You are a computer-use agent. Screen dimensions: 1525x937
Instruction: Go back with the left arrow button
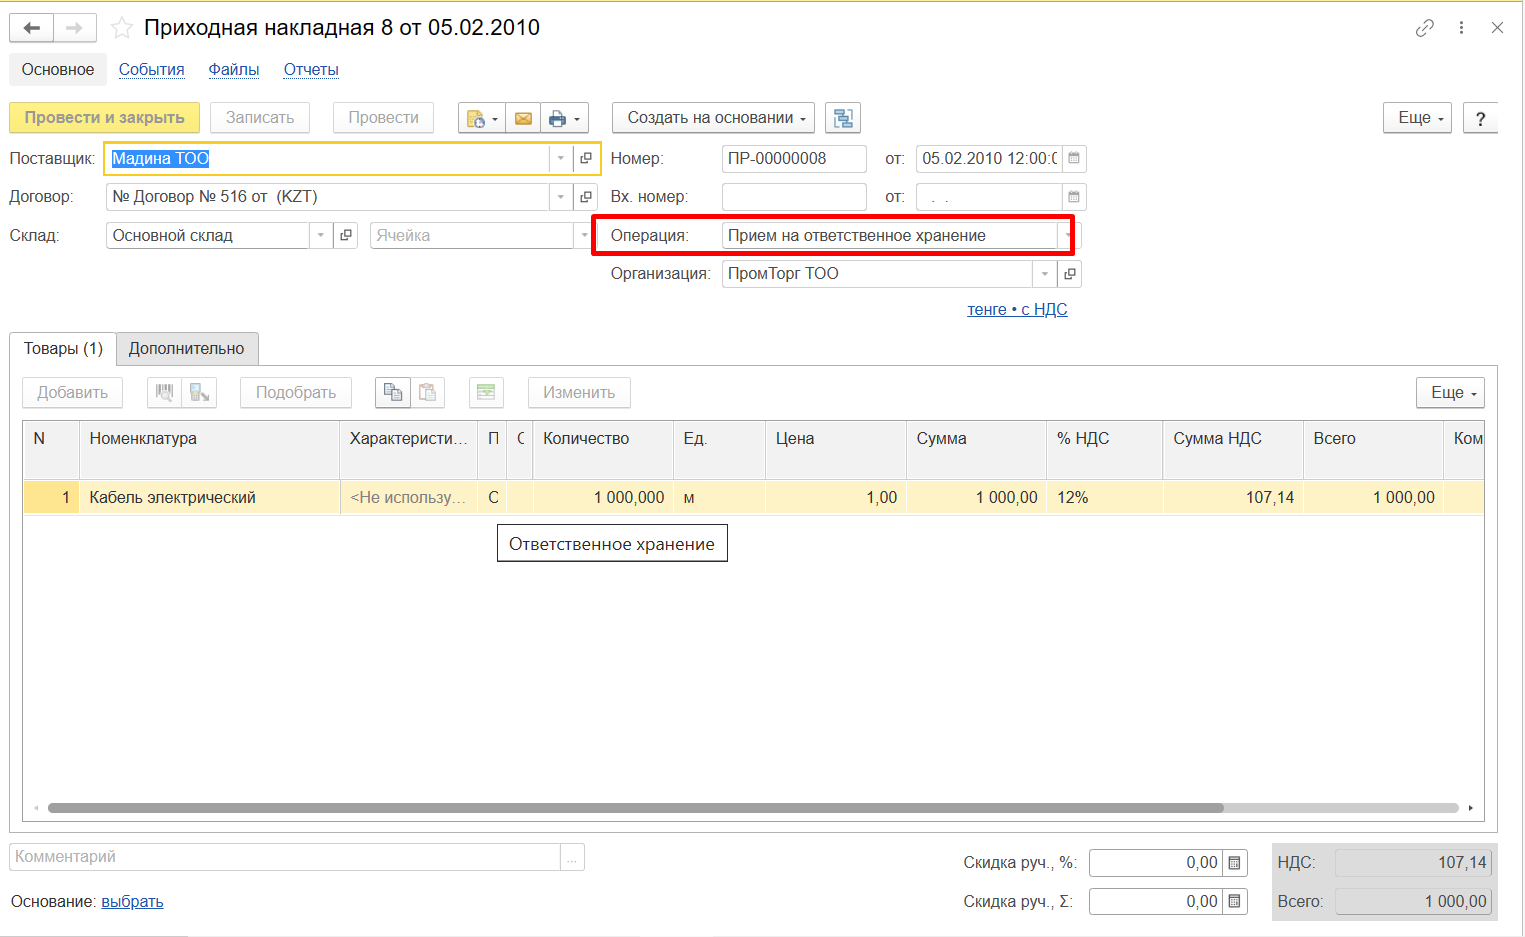(x=31, y=28)
